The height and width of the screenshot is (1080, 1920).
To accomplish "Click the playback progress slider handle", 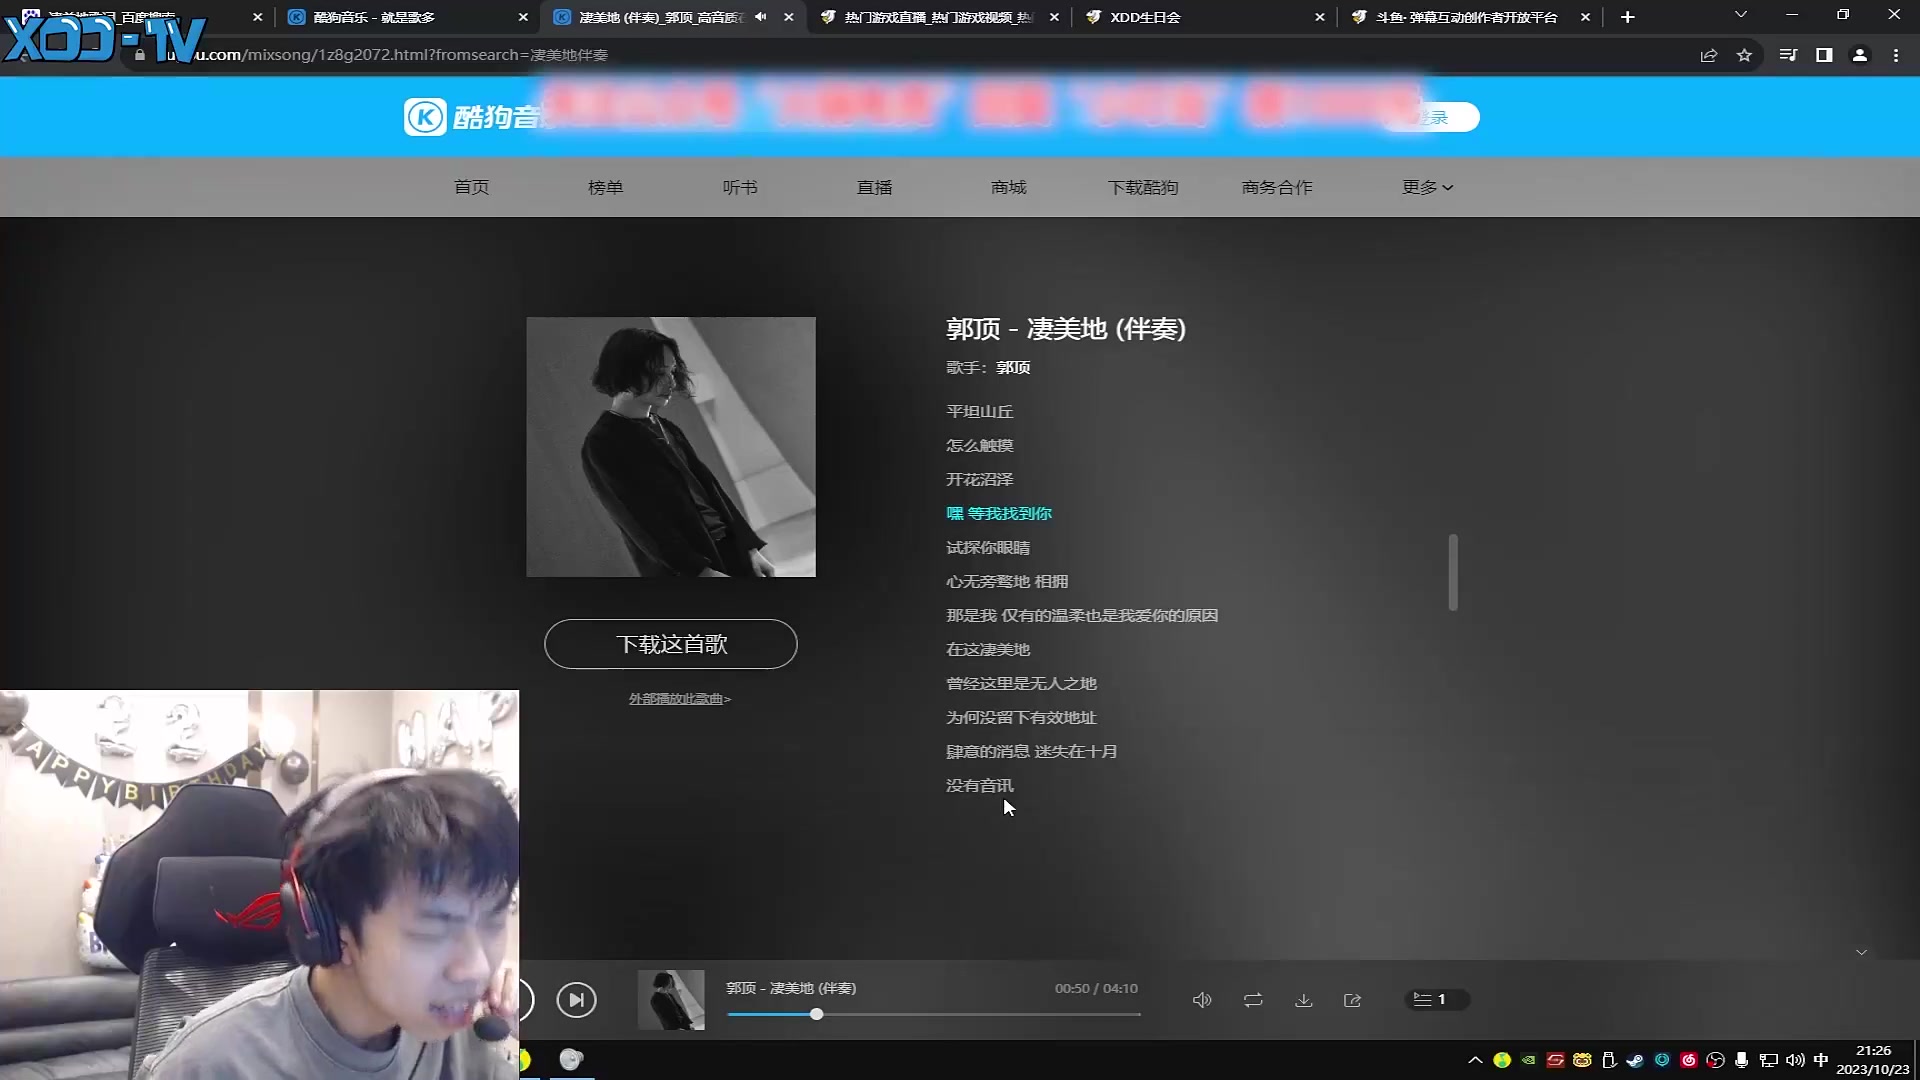I will pyautogui.click(x=817, y=1014).
